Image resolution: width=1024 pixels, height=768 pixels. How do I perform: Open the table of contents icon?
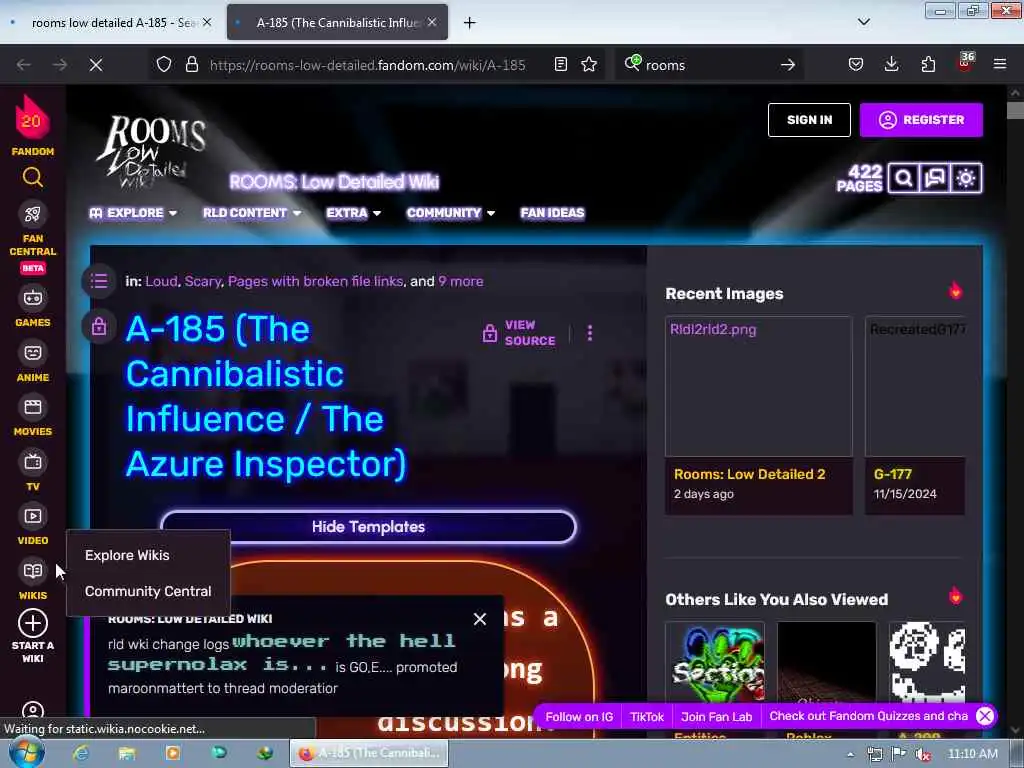99,281
